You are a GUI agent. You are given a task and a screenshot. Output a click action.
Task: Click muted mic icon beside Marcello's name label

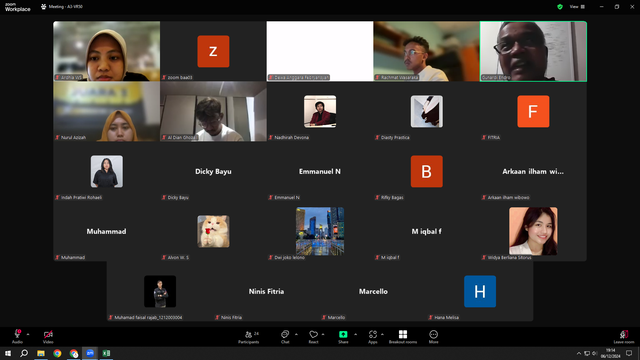324,317
